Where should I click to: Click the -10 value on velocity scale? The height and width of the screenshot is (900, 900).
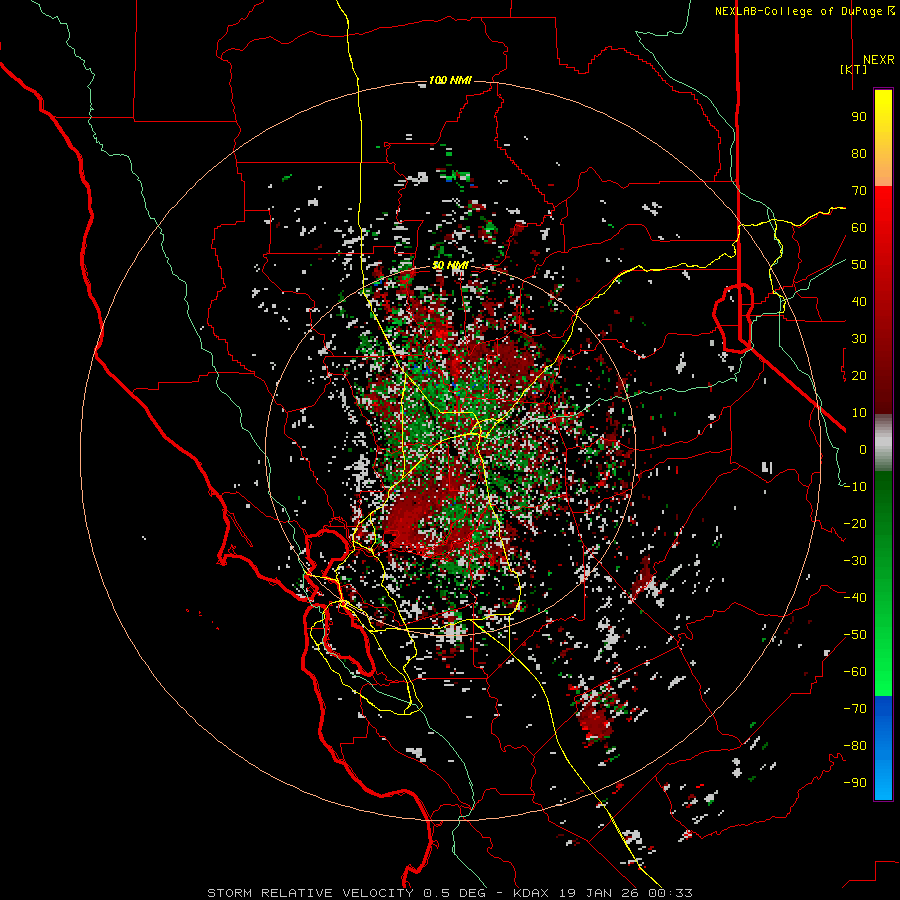tap(855, 487)
